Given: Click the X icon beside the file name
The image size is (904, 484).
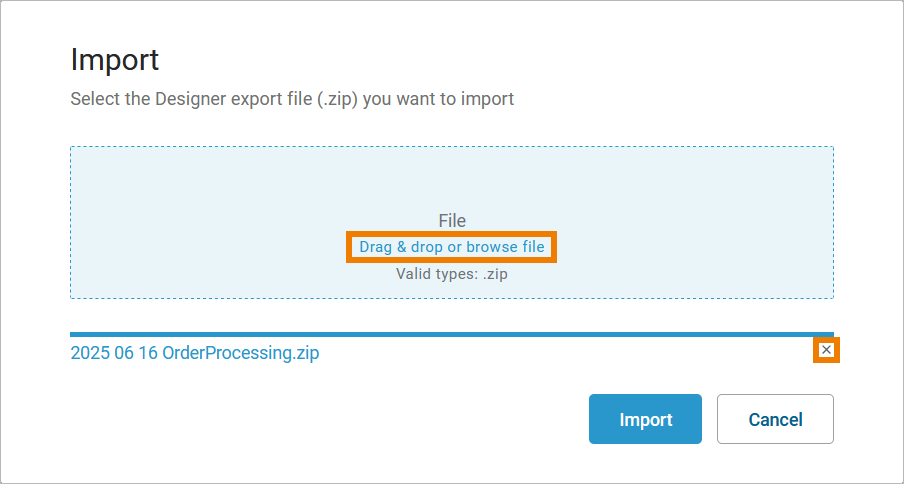Looking at the screenshot, I should 826,350.
